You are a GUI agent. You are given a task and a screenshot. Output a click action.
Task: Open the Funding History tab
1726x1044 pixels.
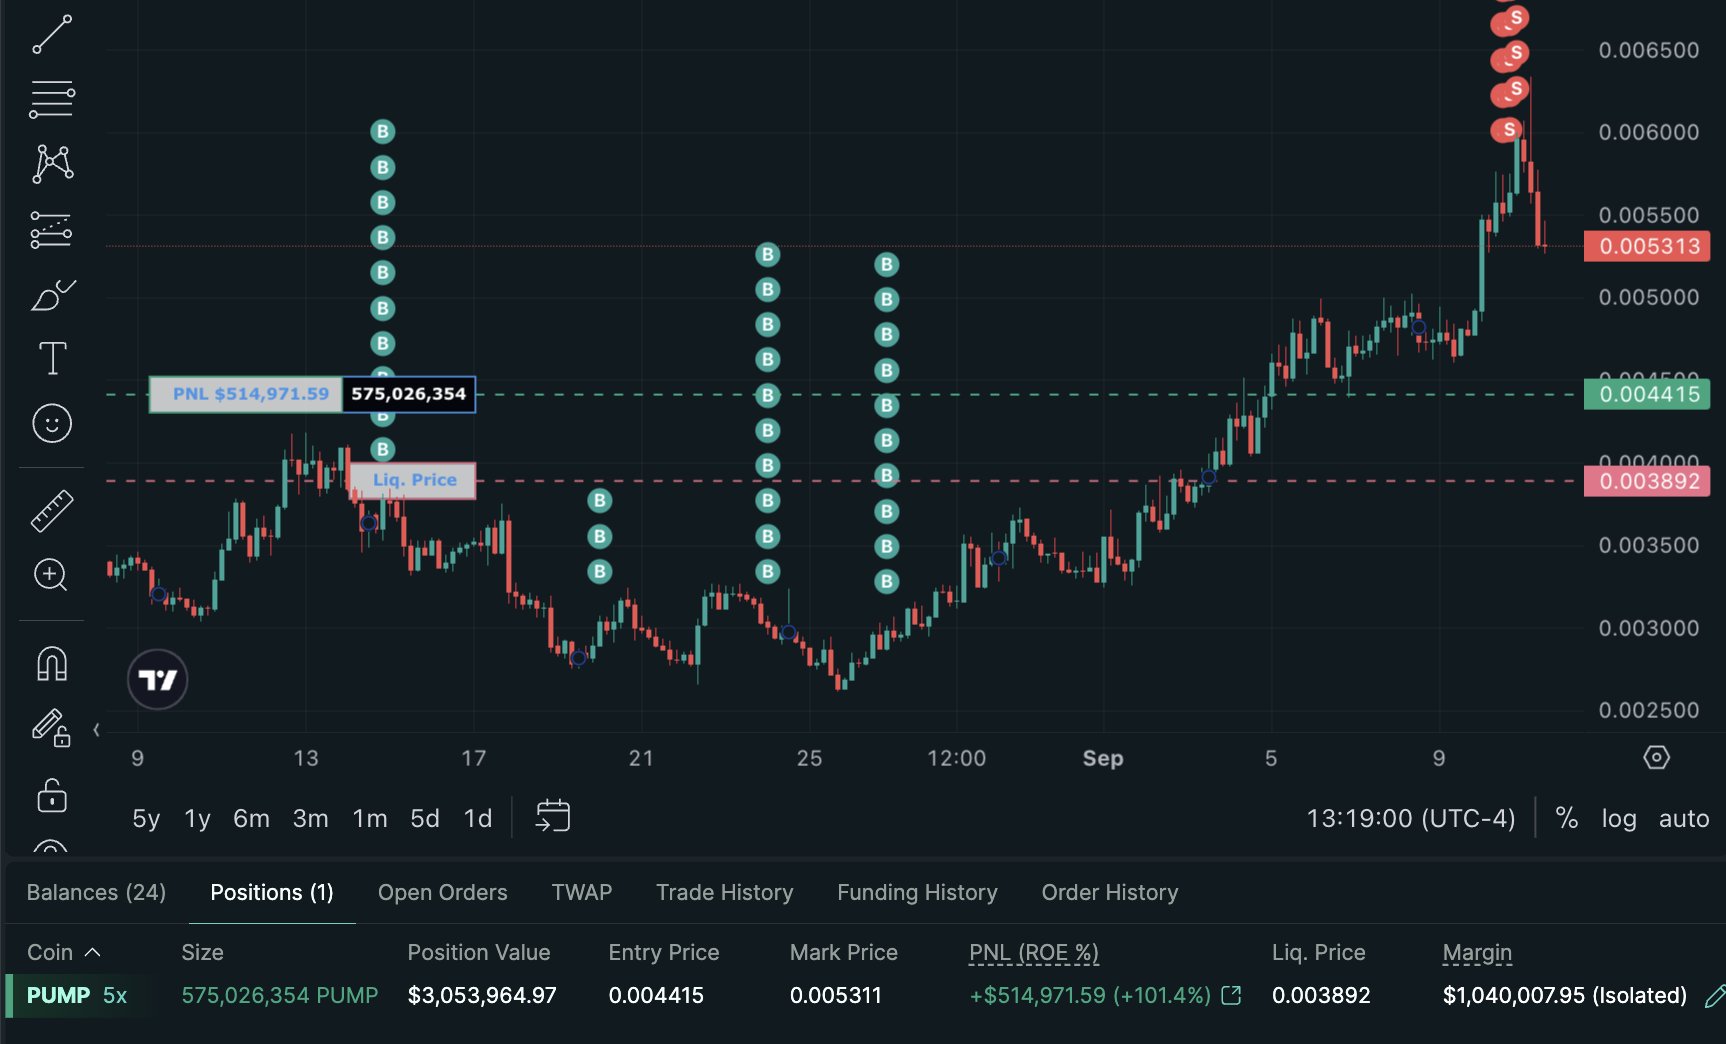917,892
